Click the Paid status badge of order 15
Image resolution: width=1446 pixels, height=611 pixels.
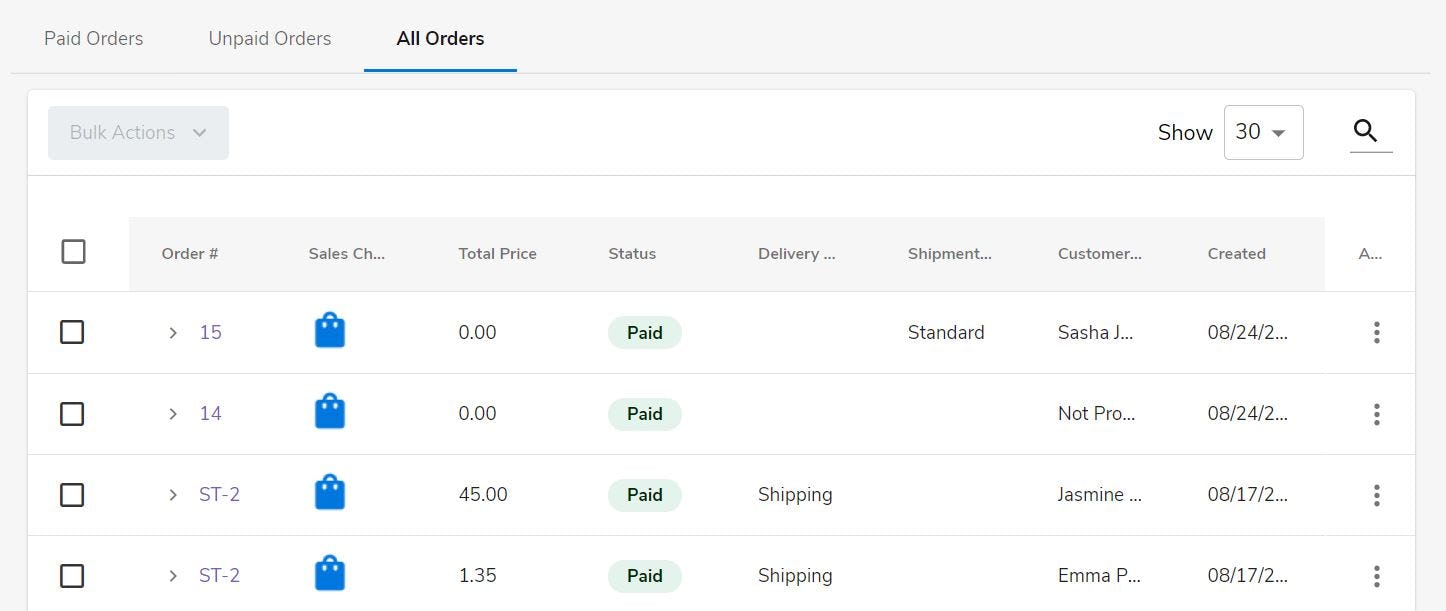tap(644, 333)
